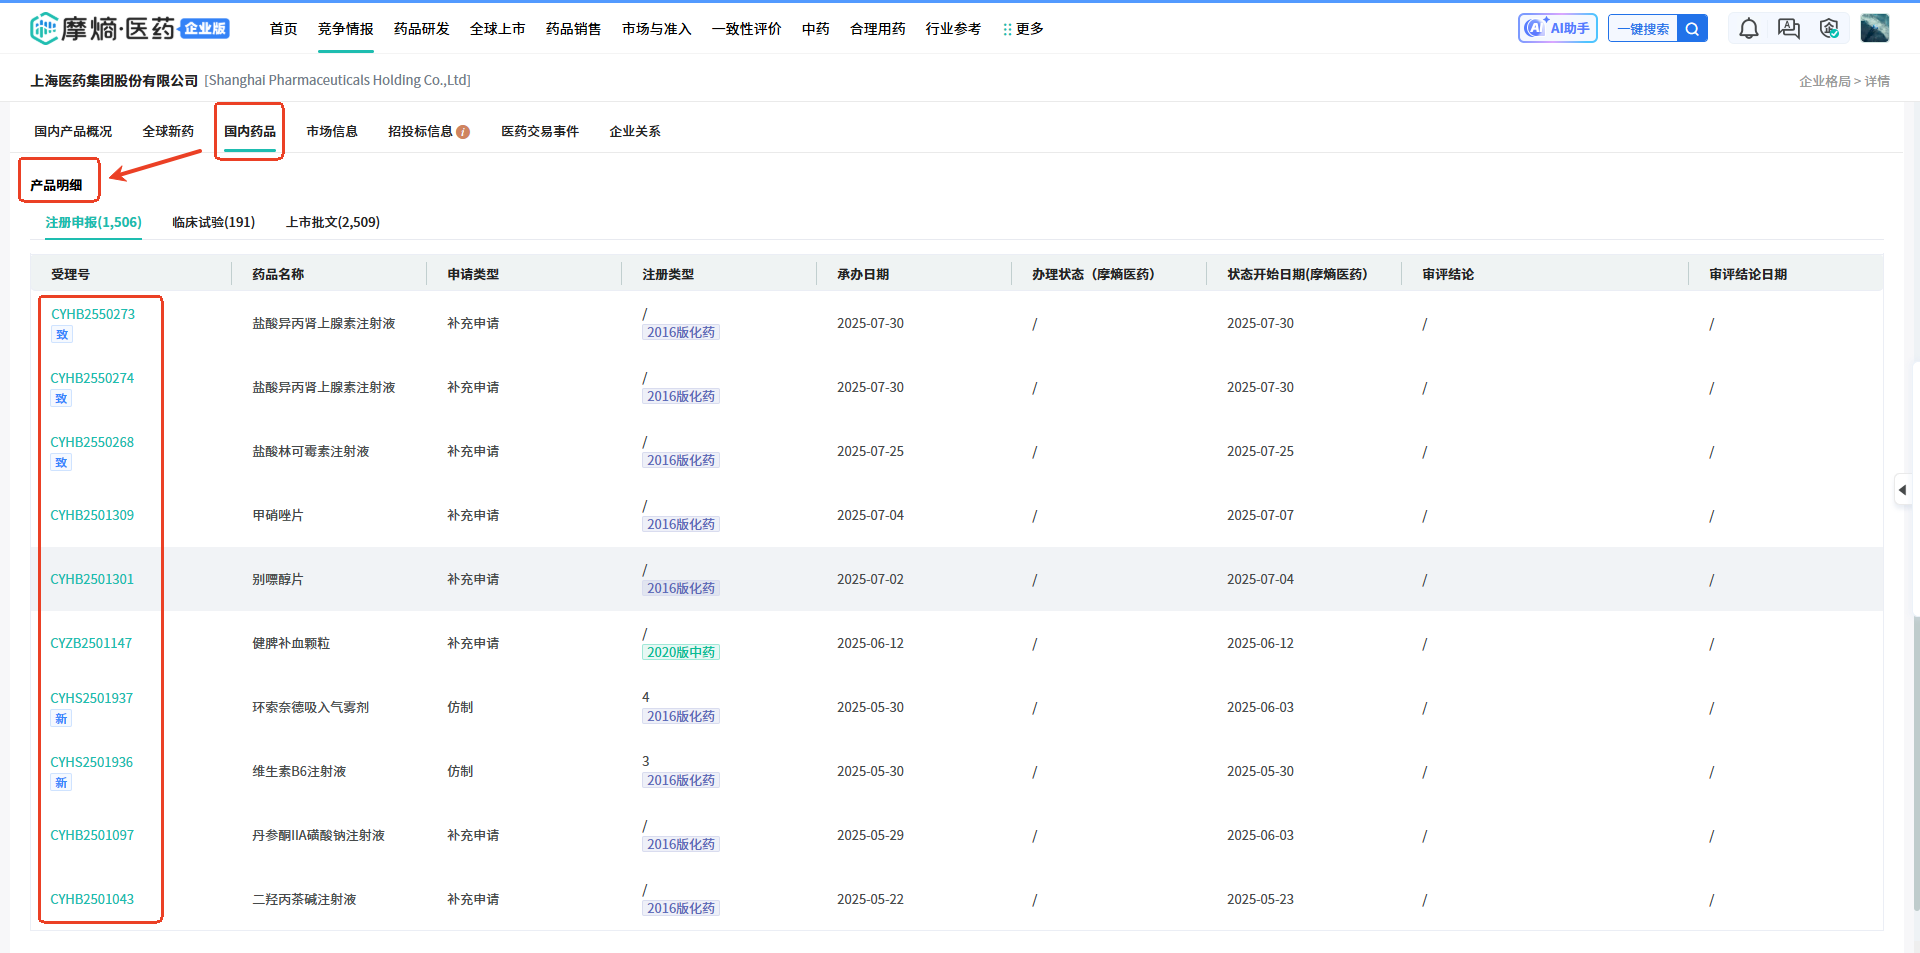Open the translation/language chat icon

1789,29
